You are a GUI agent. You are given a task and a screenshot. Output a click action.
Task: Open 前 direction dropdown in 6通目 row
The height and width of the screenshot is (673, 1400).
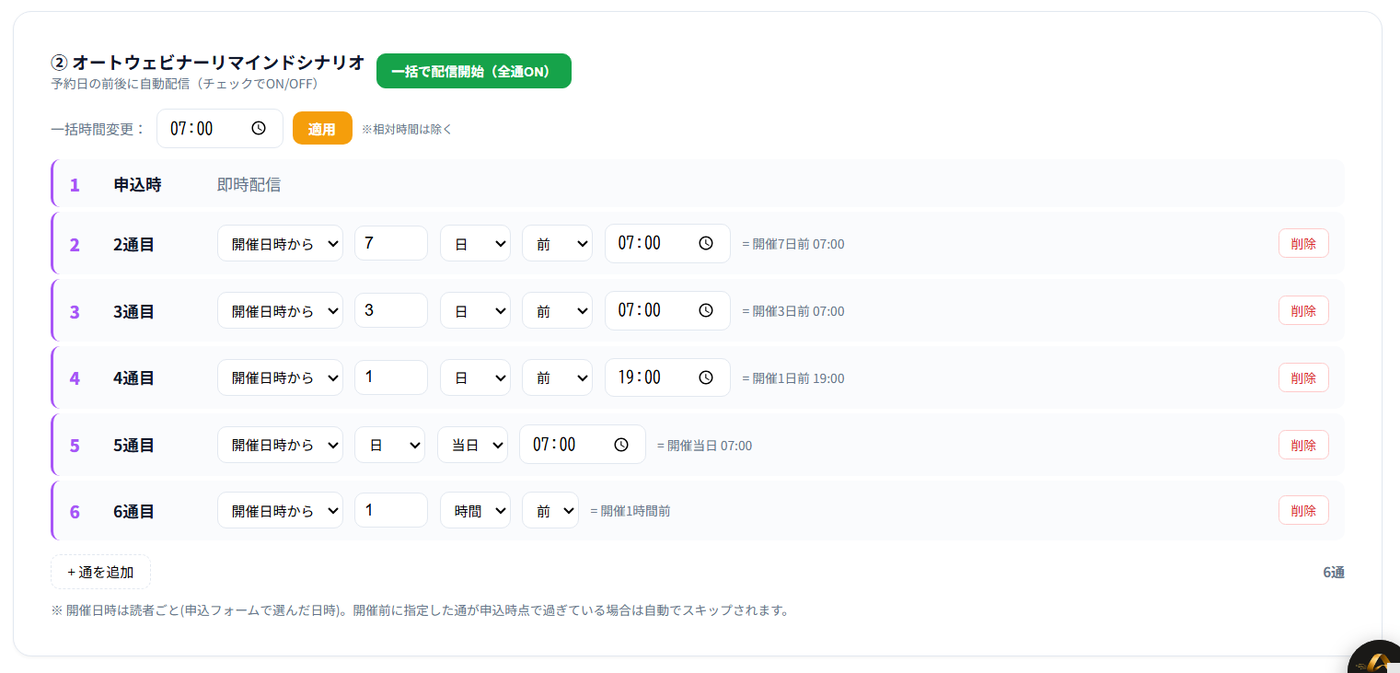pyautogui.click(x=550, y=510)
